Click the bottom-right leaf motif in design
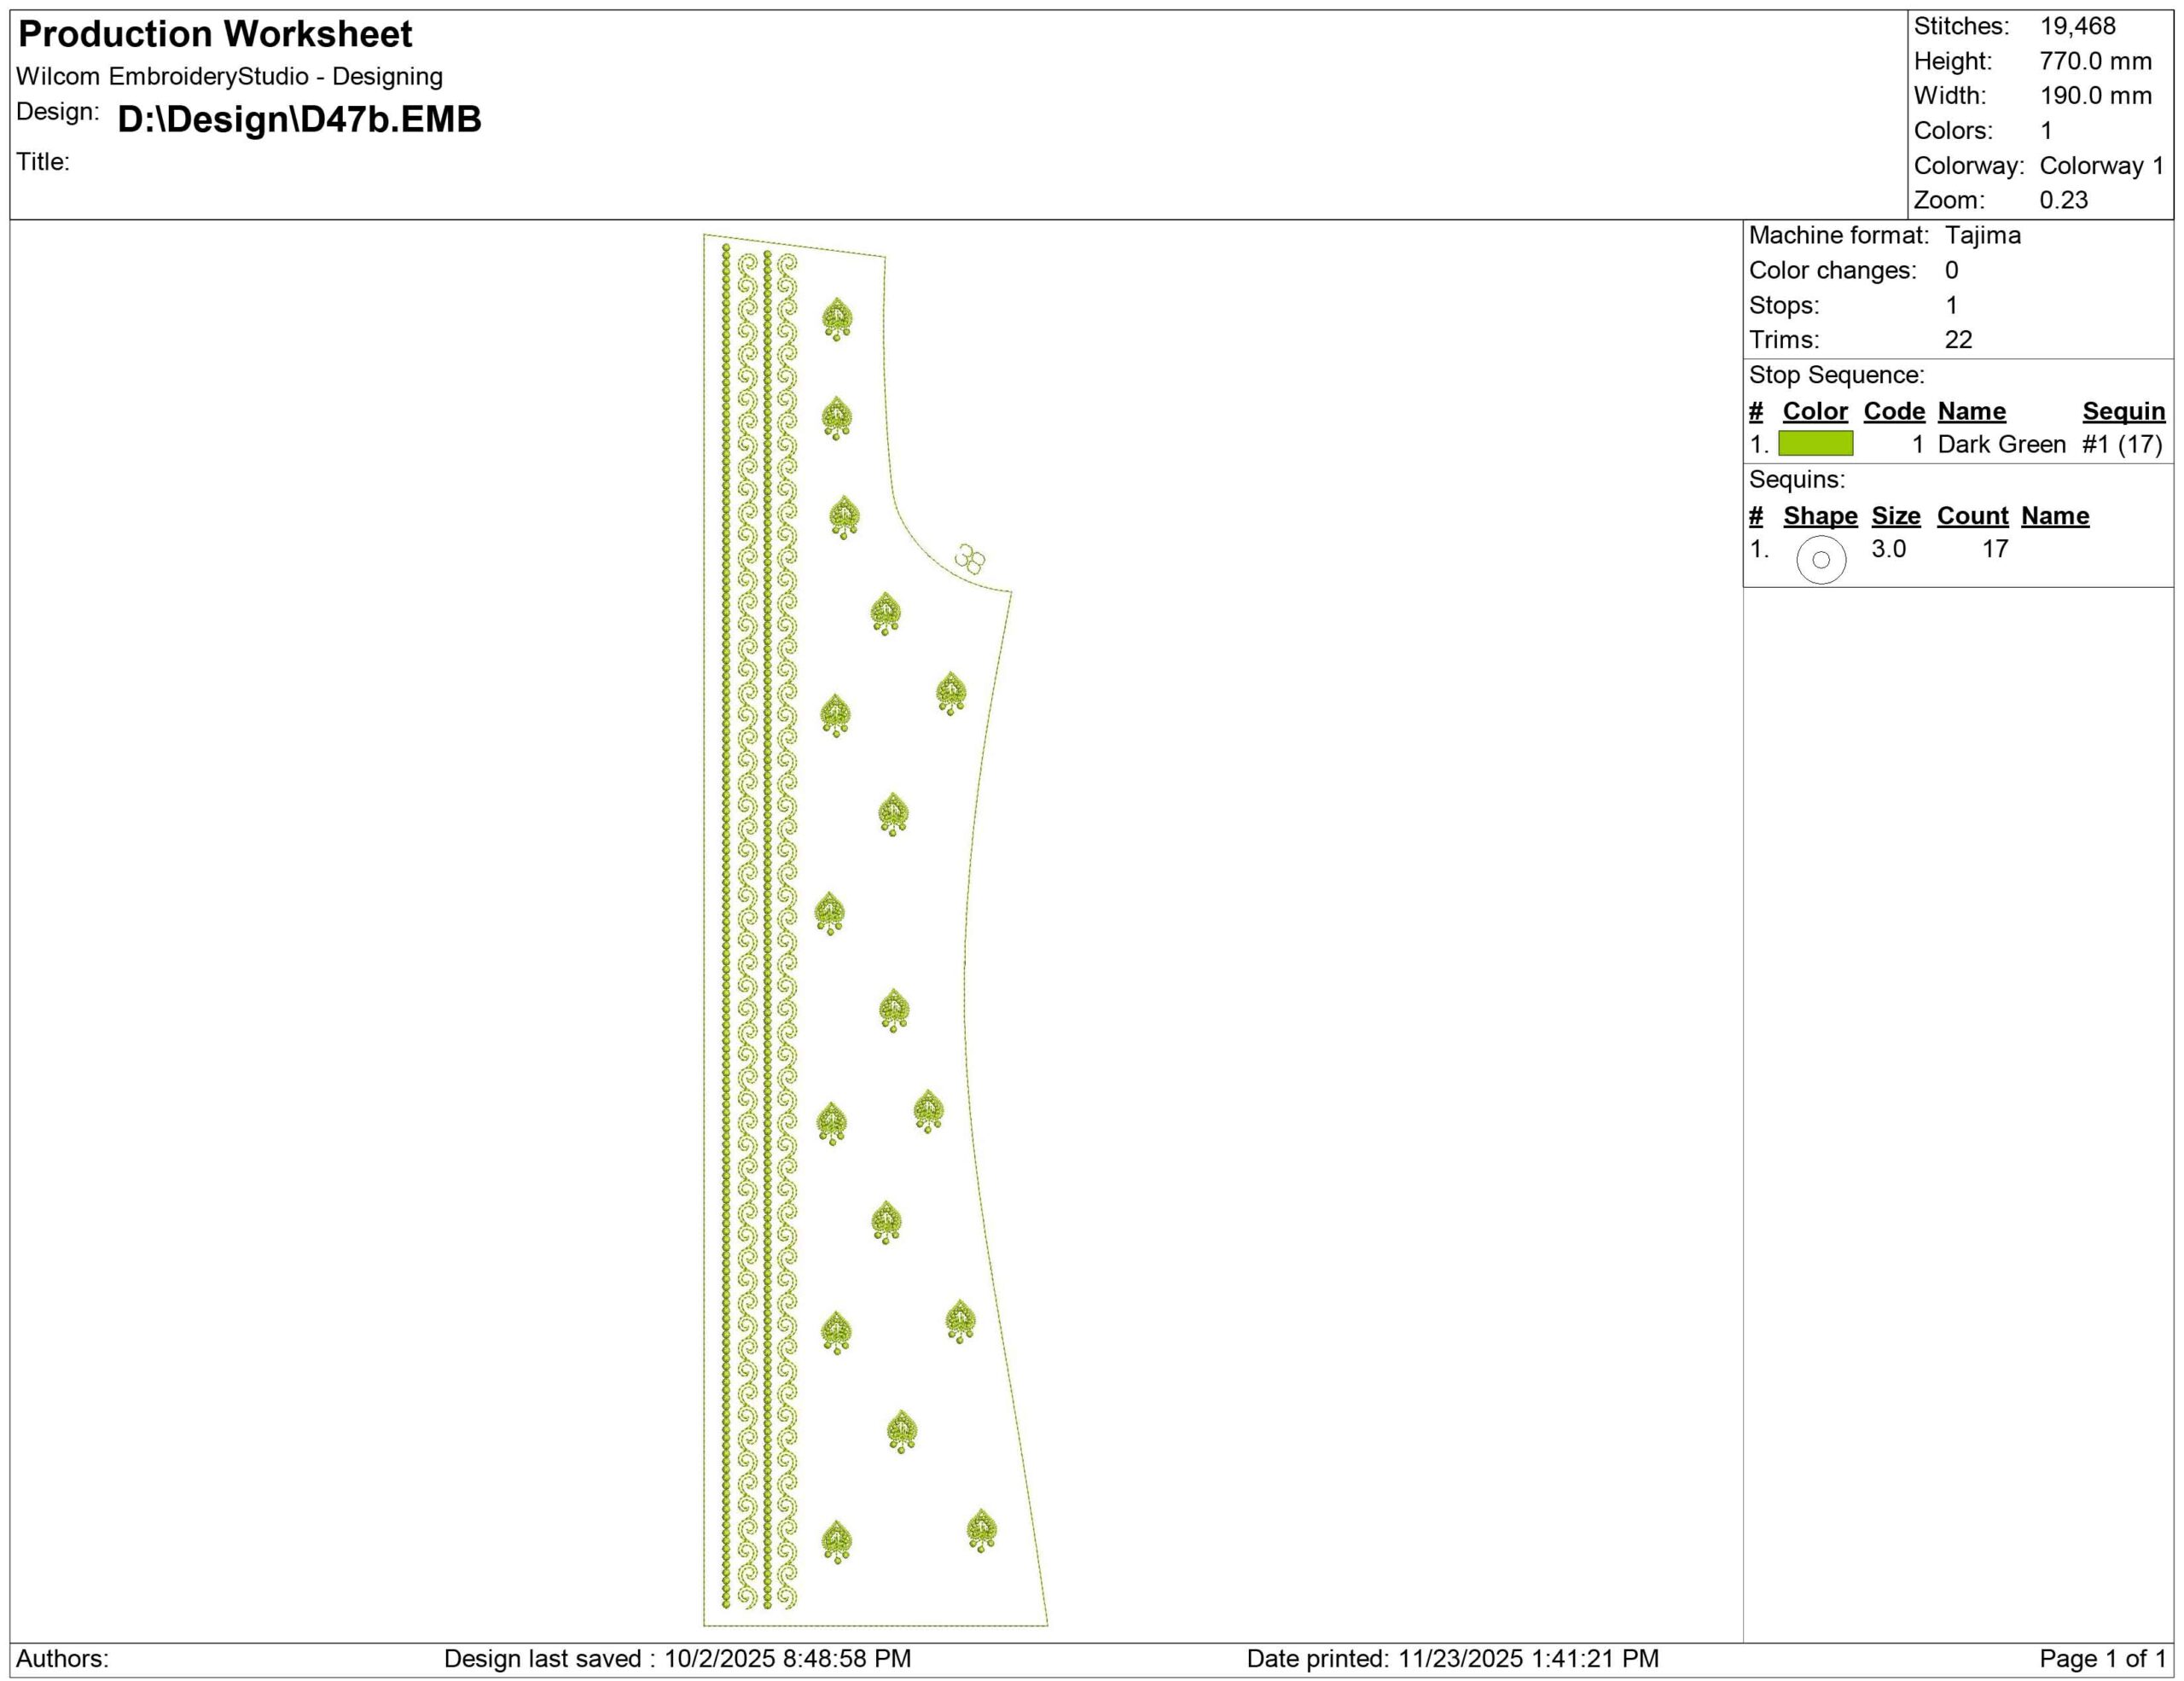The height and width of the screenshot is (1681, 2184). 981,1529
